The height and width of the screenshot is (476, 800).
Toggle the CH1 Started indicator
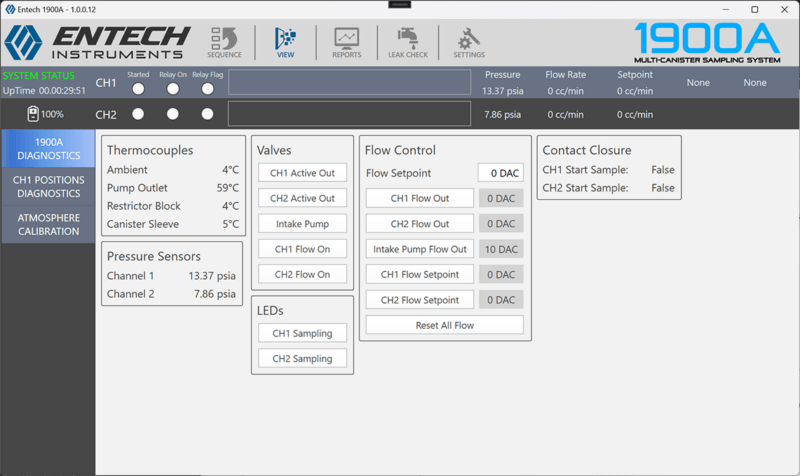(138, 89)
